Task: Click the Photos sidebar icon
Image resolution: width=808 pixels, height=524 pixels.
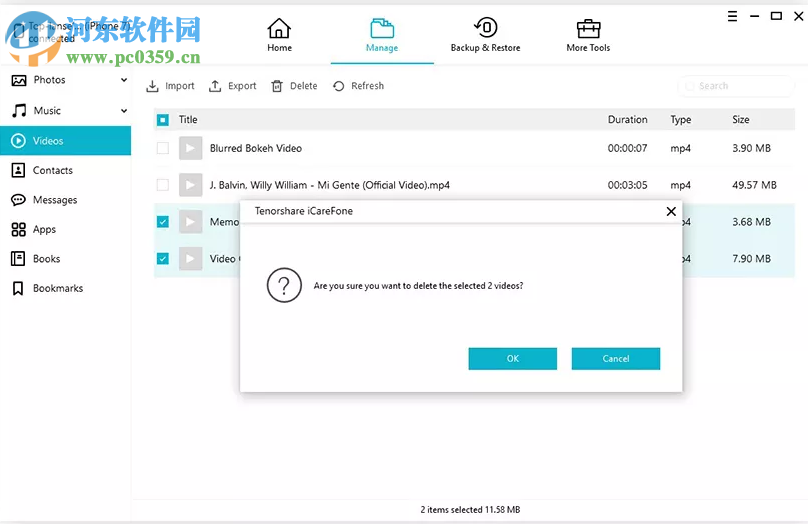Action: pyautogui.click(x=19, y=80)
